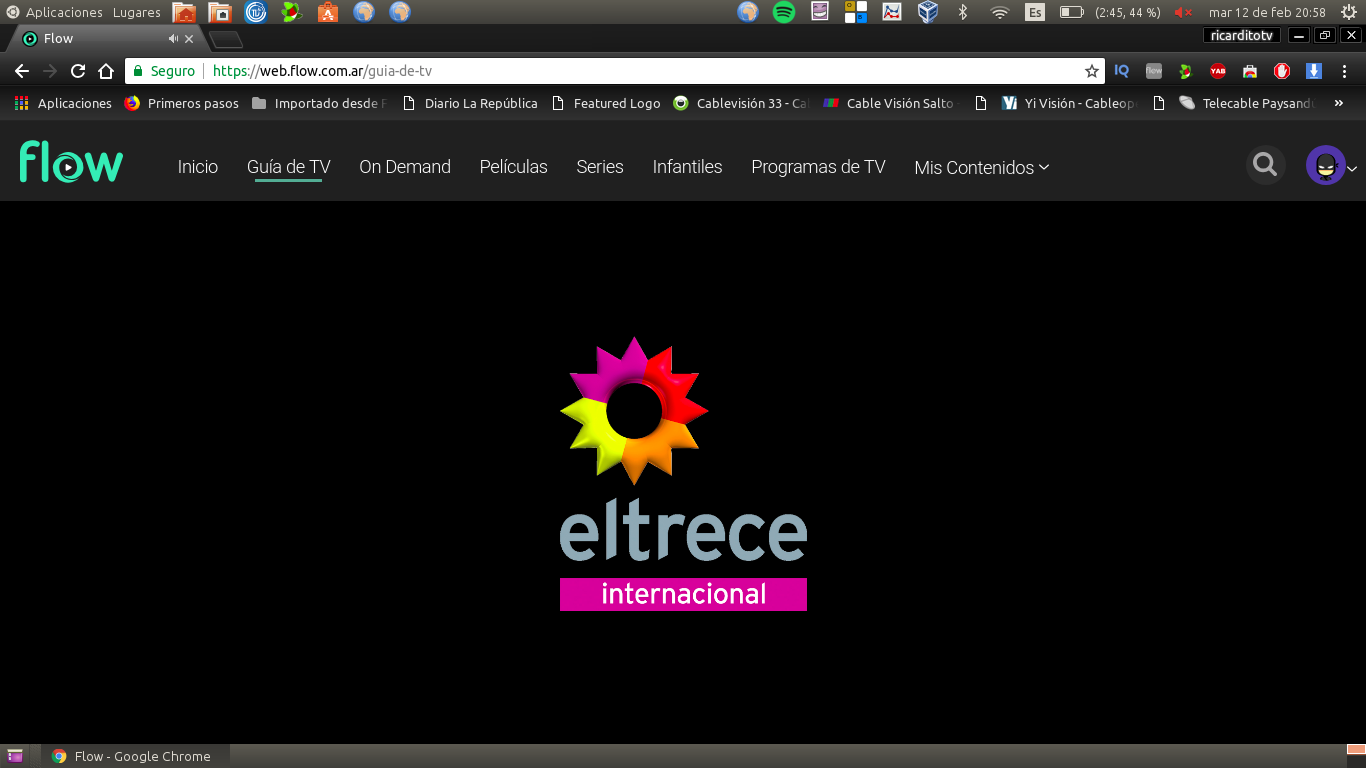Go back using the browser back arrow
Viewport: 1366px width, 768px height.
pos(22,71)
